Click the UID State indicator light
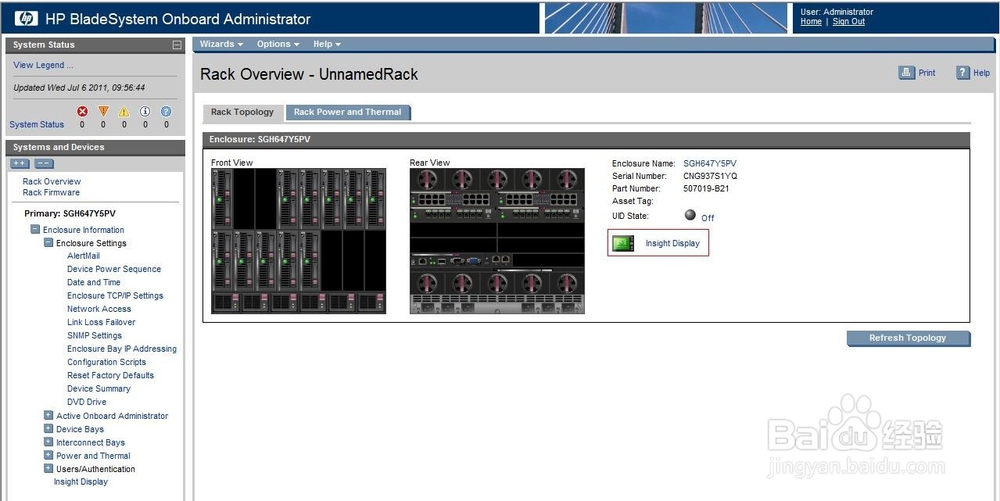Viewport: 1000px width, 501px height. [x=690, y=215]
